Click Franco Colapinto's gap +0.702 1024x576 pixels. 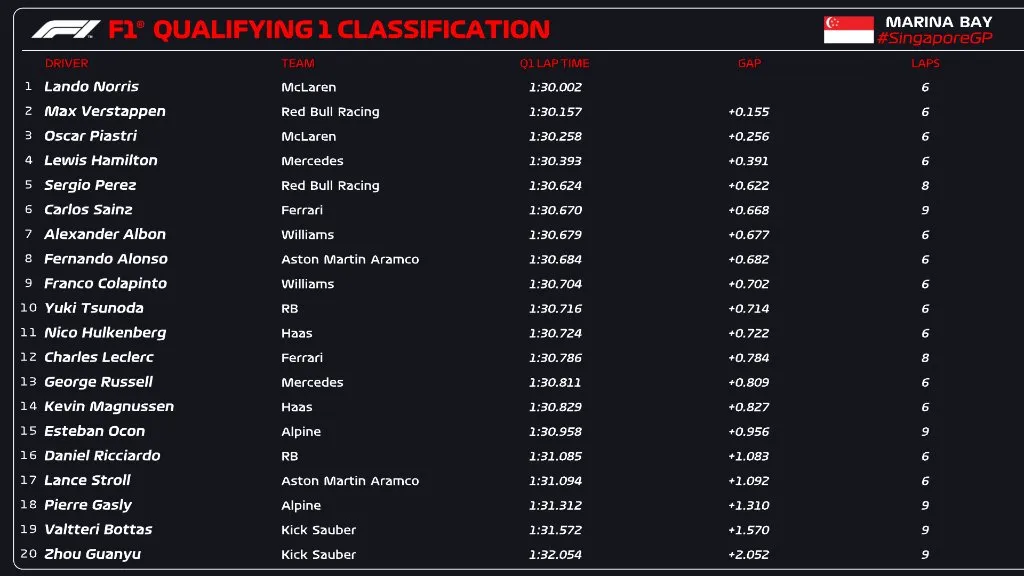point(748,284)
